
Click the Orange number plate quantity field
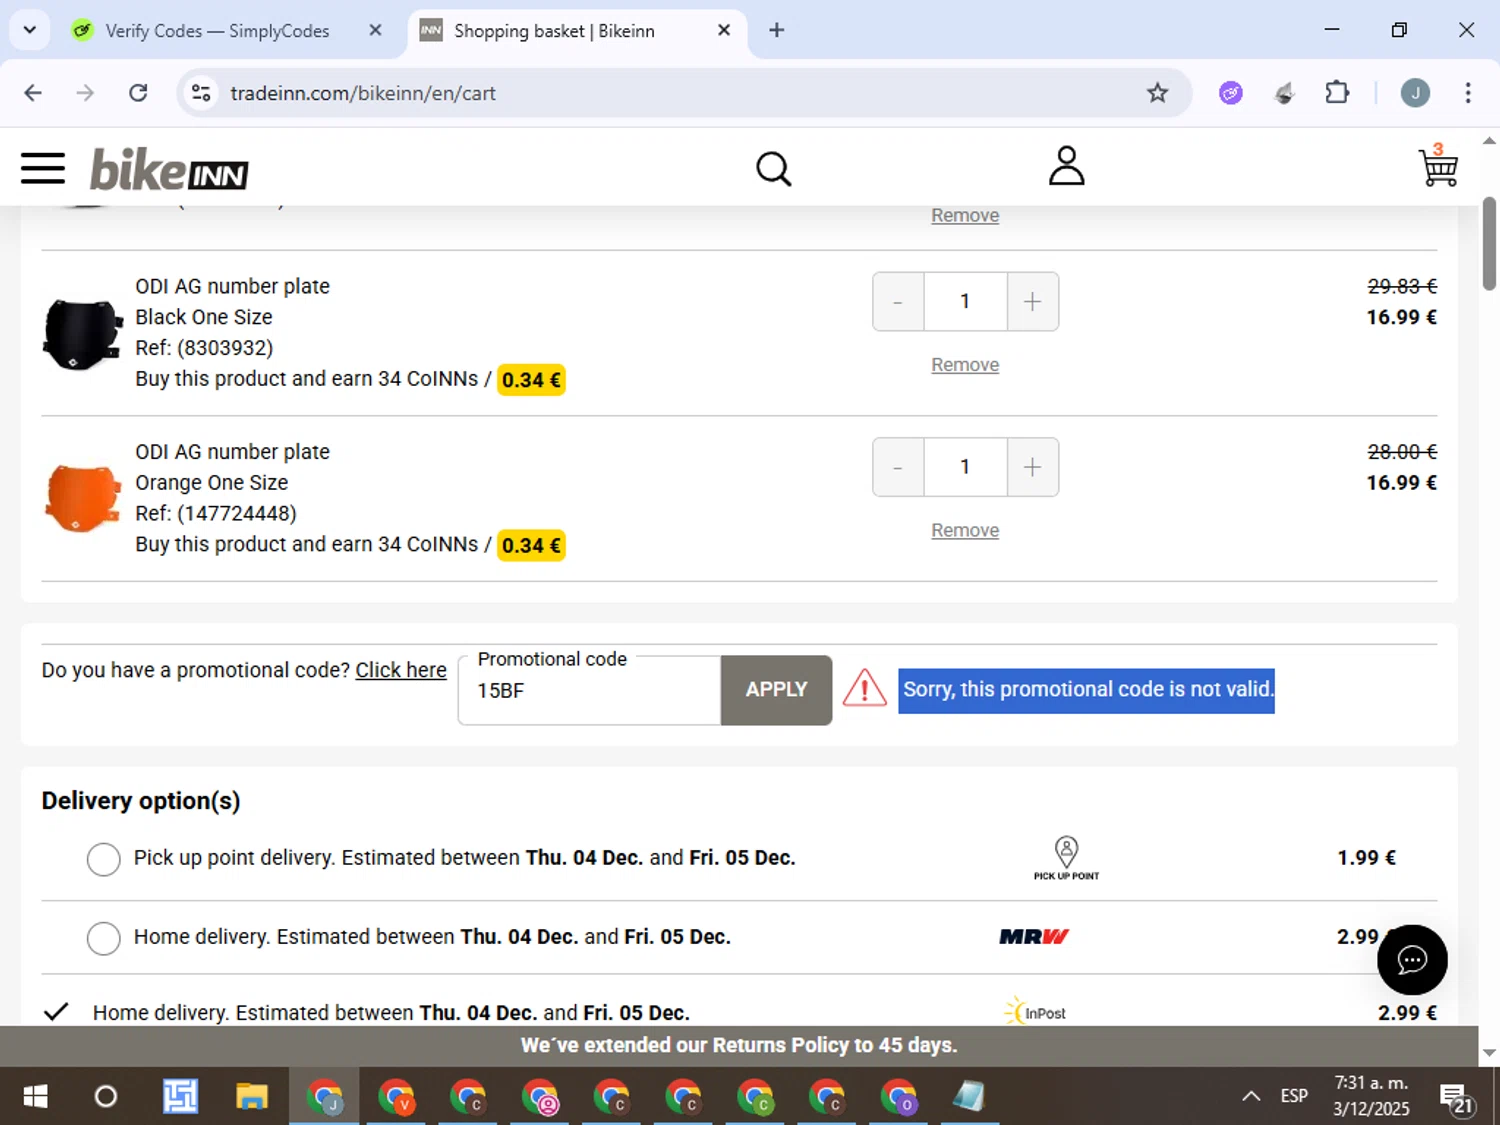click(x=965, y=467)
